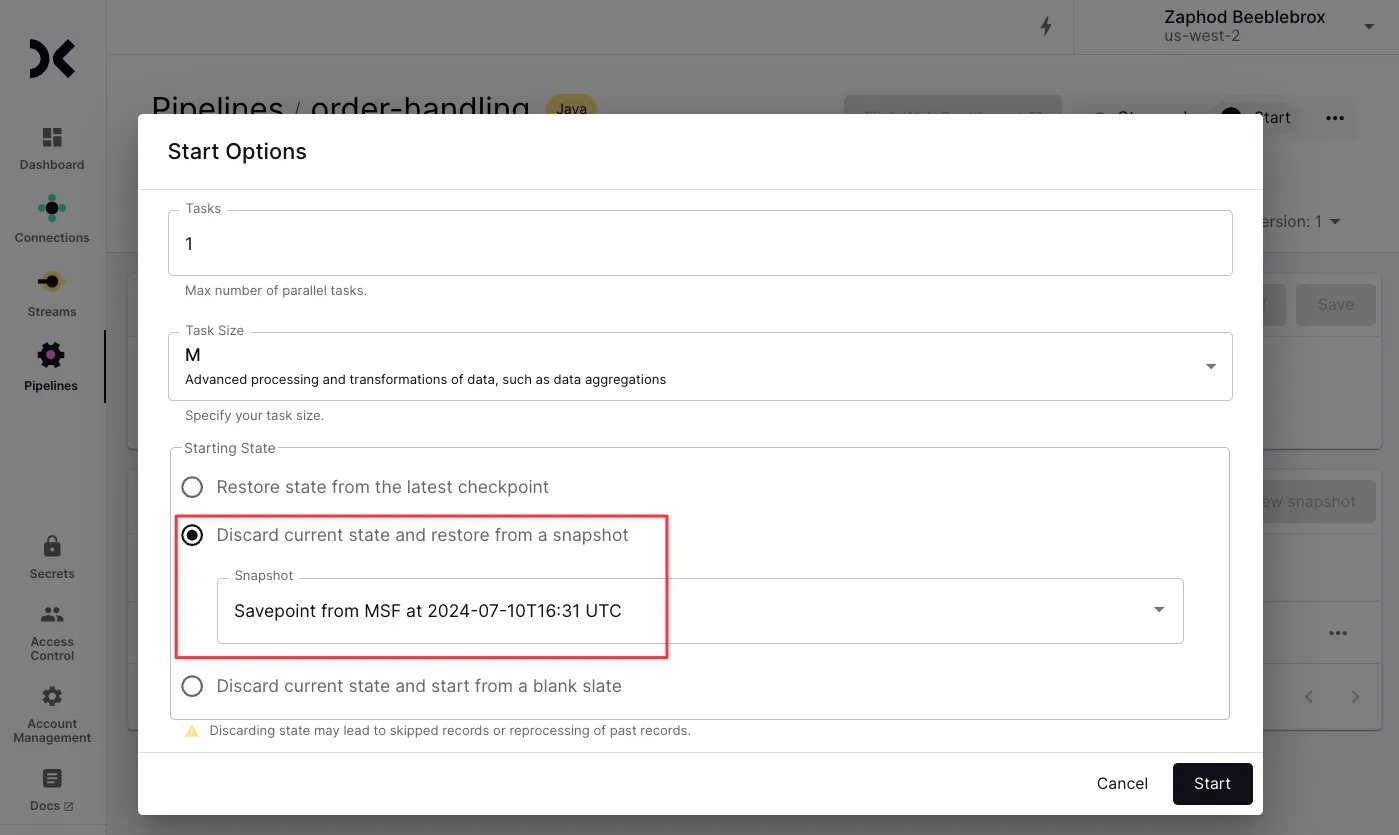Open Docs external link in sidebar
This screenshot has width=1399, height=835.
(52, 779)
